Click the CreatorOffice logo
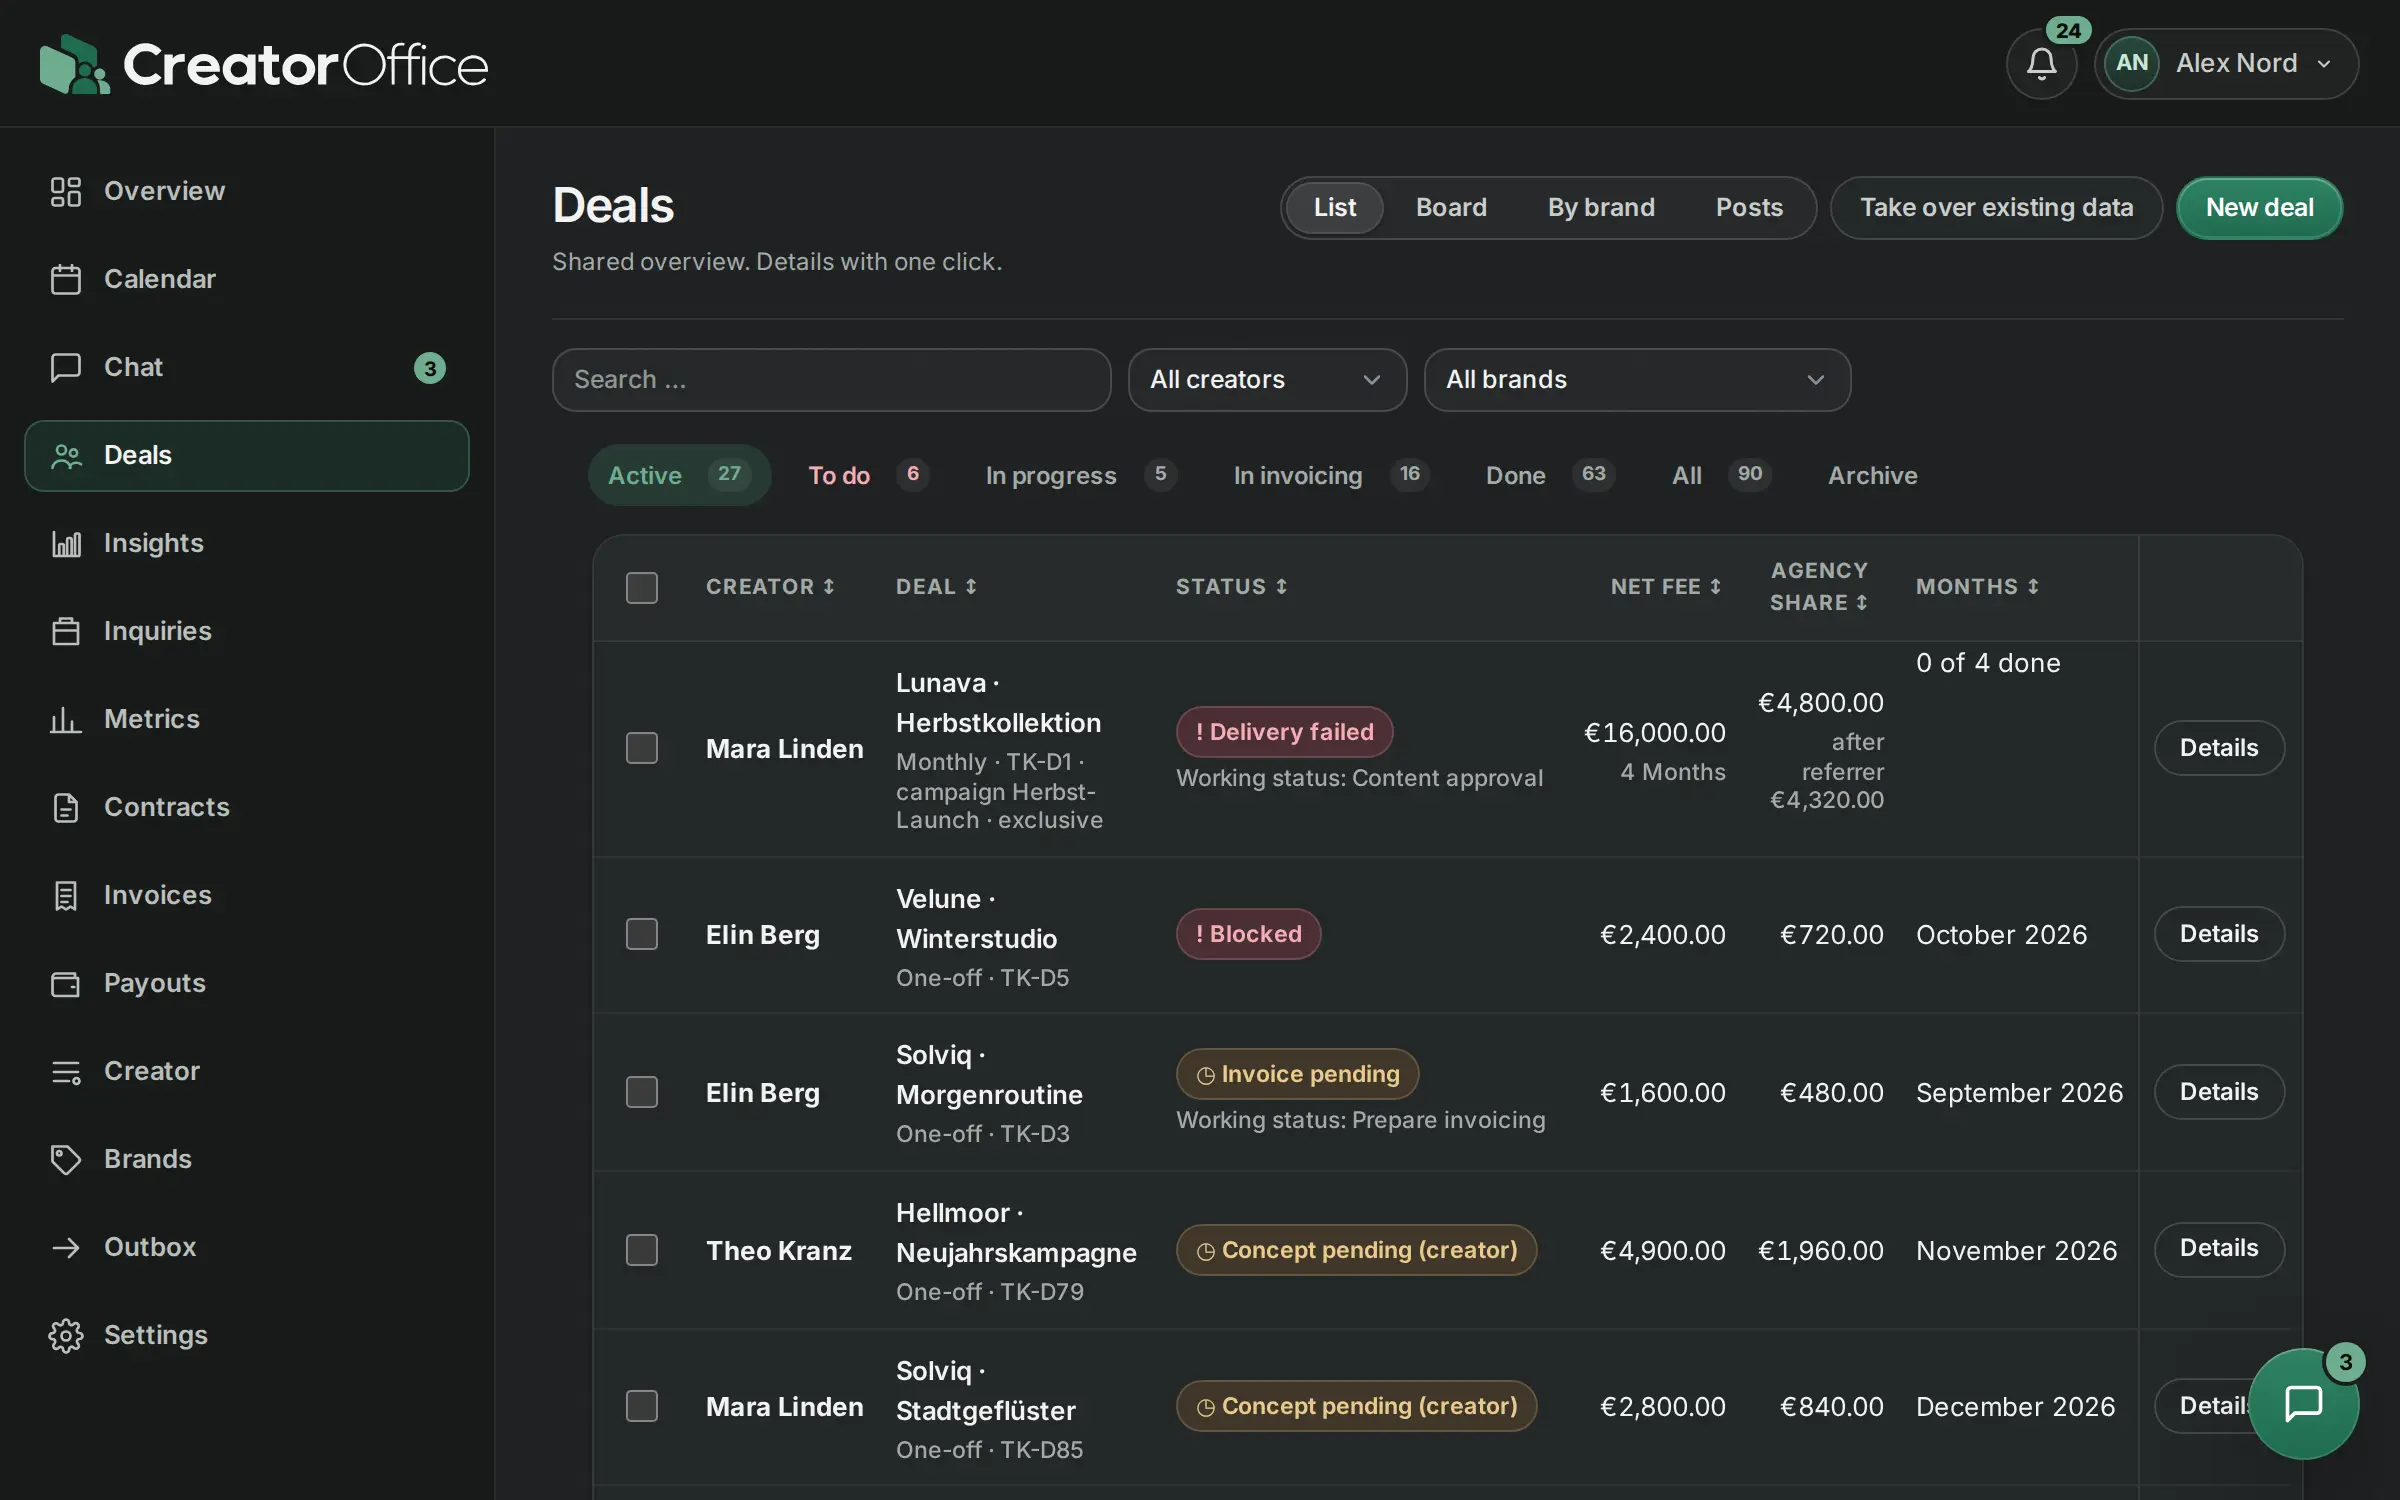The height and width of the screenshot is (1500, 2400). [264, 64]
